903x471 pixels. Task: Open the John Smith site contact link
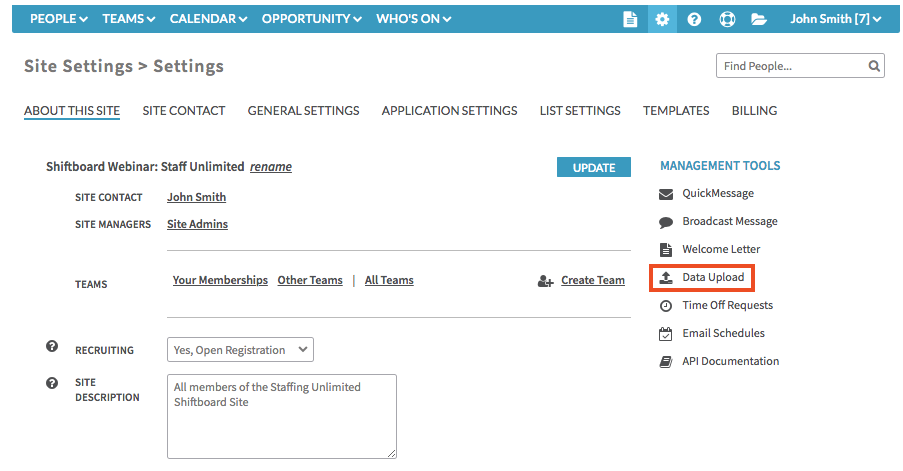click(x=196, y=197)
